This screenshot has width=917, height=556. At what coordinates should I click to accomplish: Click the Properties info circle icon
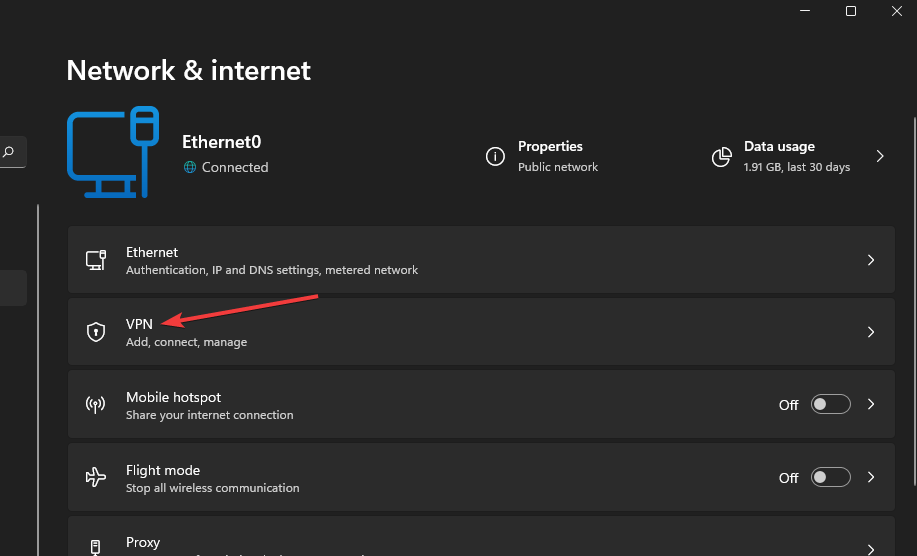pos(495,156)
